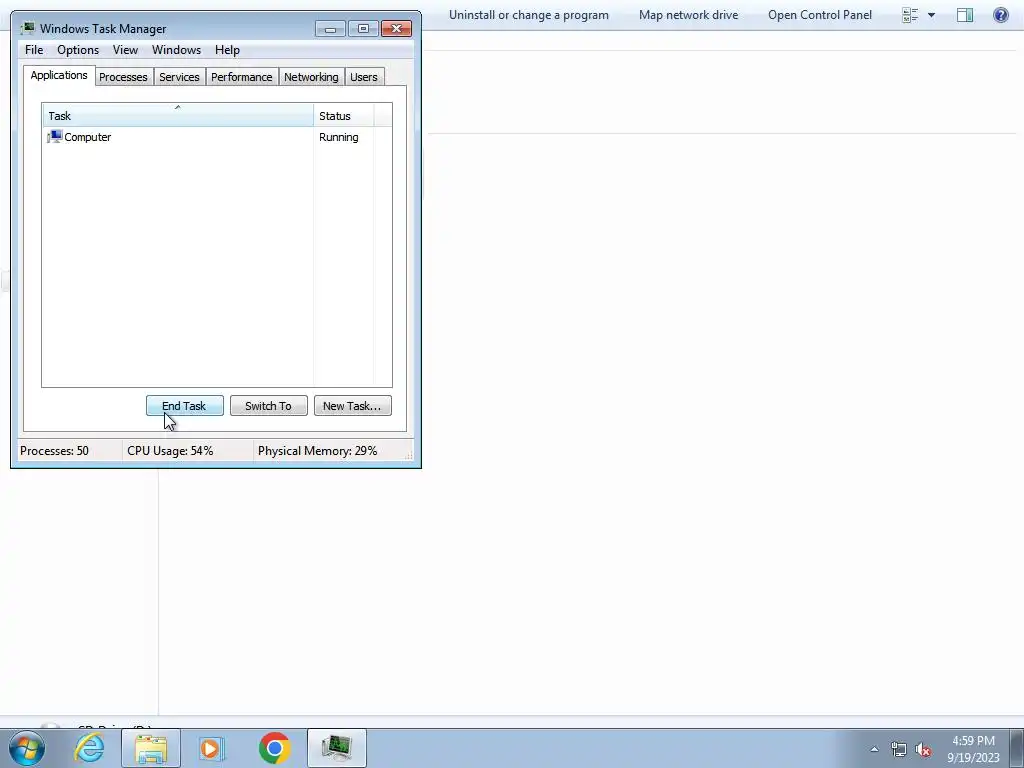
Task: Open the View menu
Action: coord(125,50)
